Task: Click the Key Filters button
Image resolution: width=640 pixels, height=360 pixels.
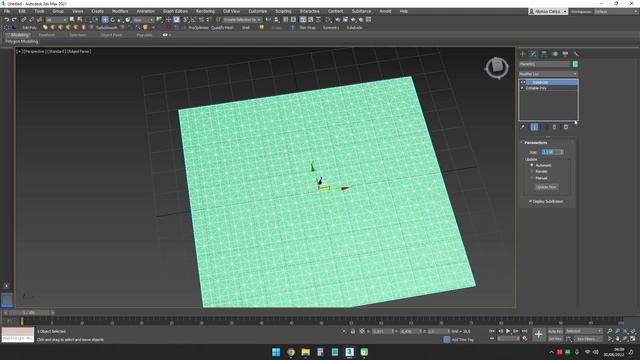Action: click(x=587, y=339)
